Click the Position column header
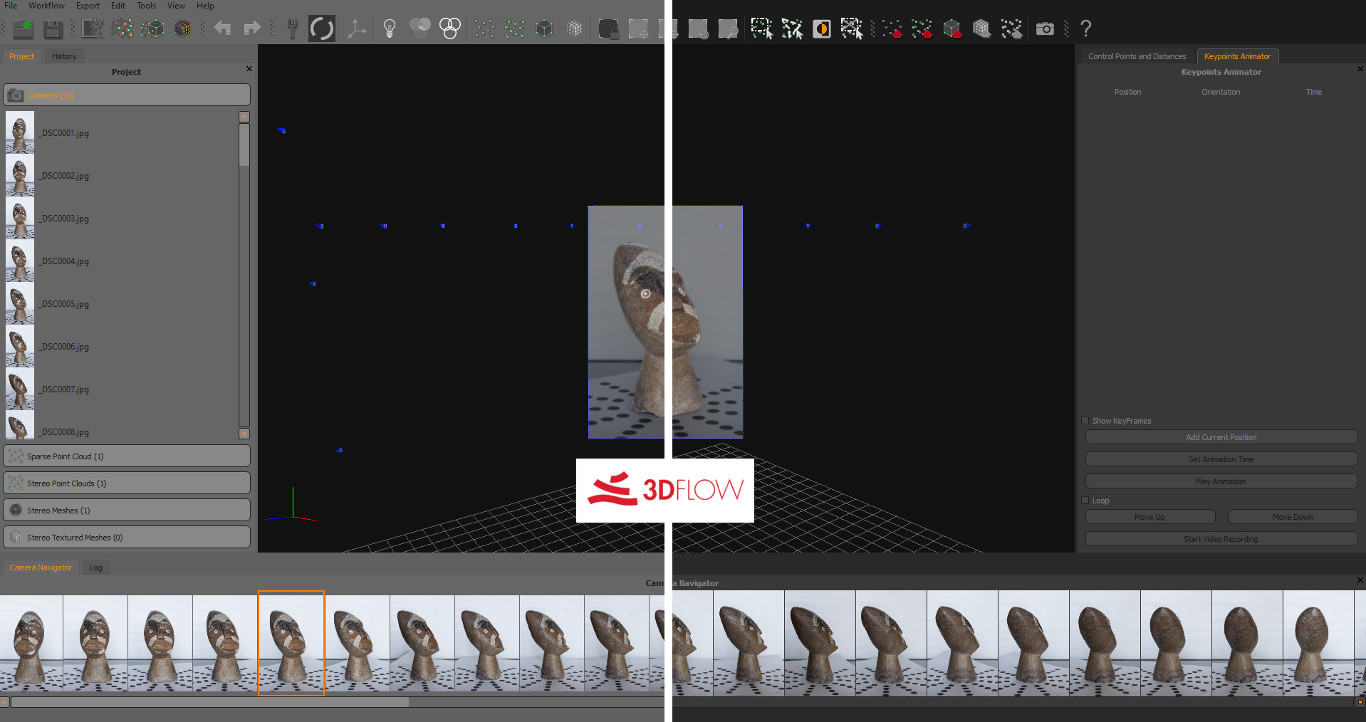1366x722 pixels. point(1128,92)
